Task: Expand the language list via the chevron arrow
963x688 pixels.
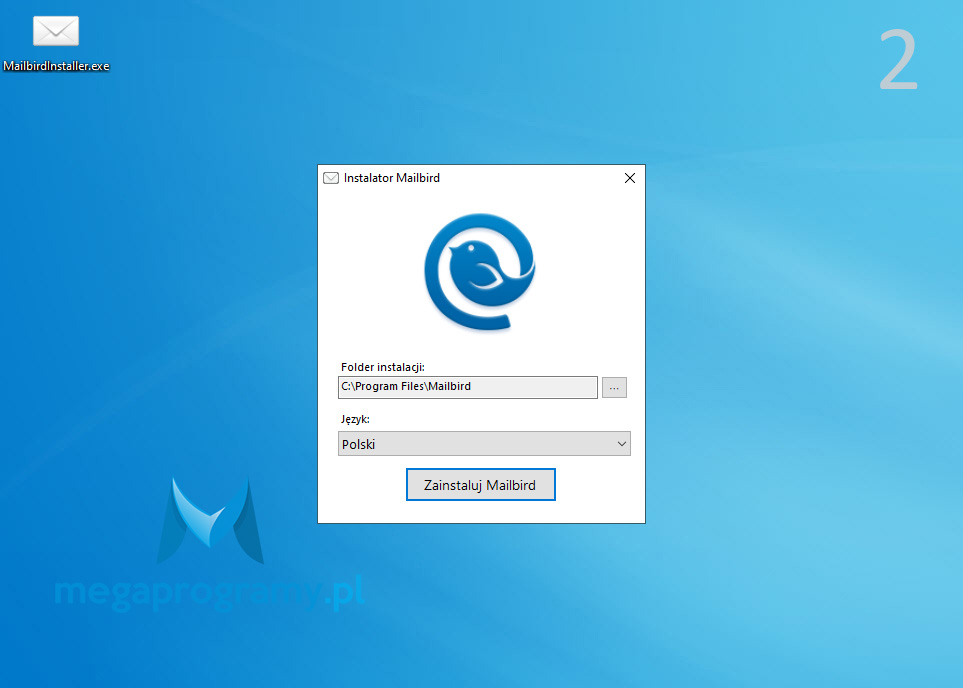Action: tap(621, 444)
